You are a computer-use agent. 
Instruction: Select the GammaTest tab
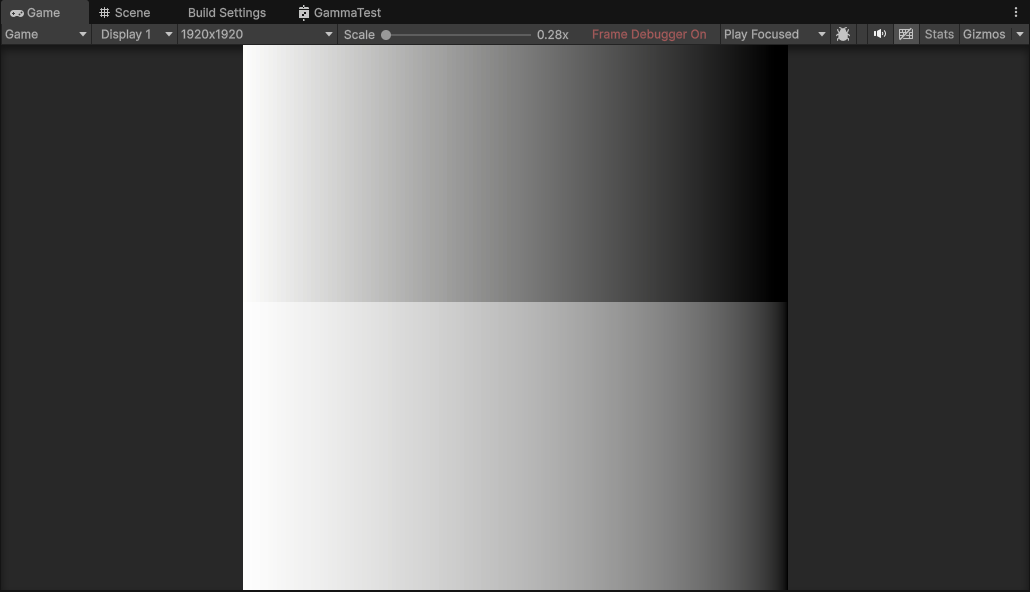click(x=347, y=13)
